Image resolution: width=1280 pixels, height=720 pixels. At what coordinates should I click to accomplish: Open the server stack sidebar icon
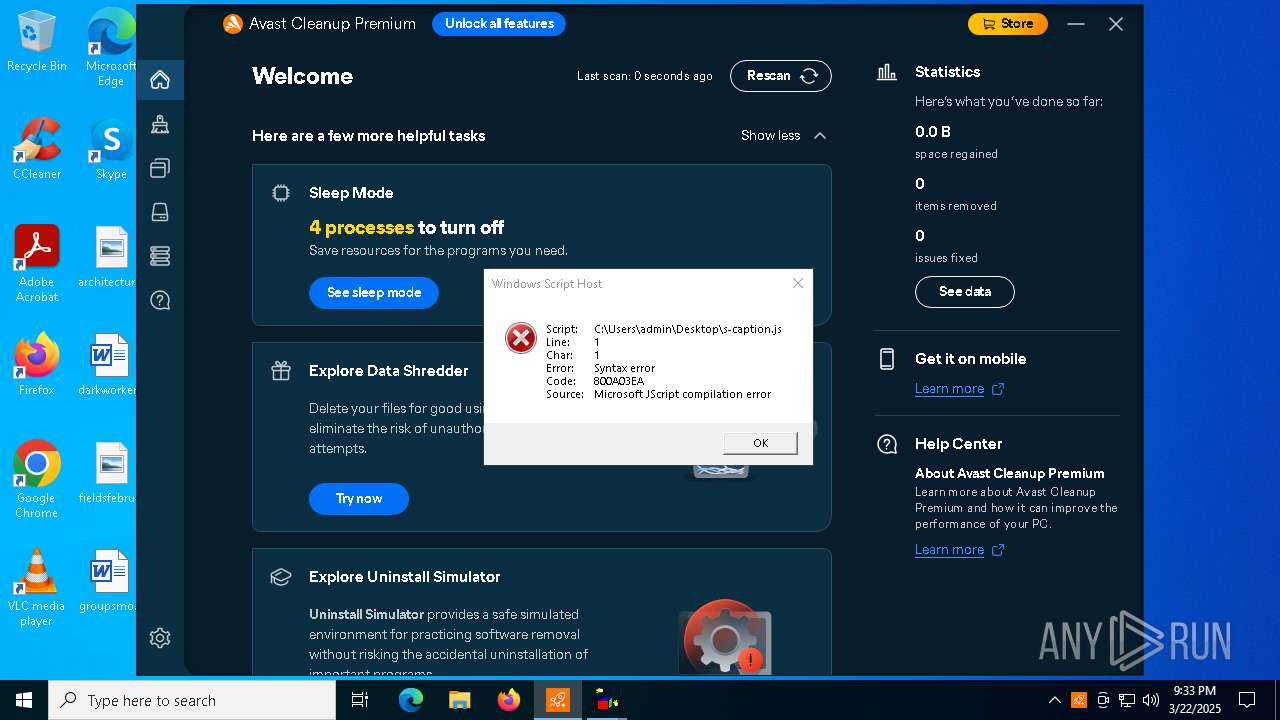160,256
